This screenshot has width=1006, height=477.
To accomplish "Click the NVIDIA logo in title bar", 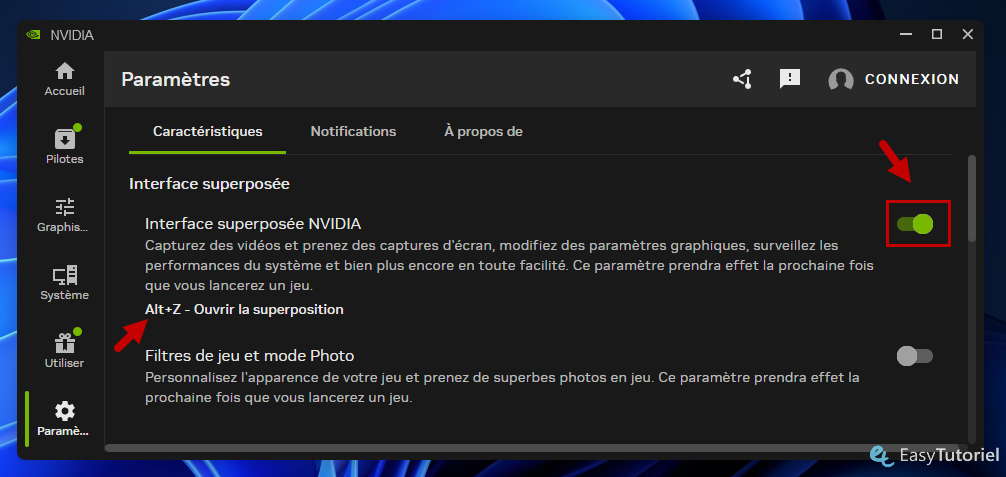I will click(33, 35).
